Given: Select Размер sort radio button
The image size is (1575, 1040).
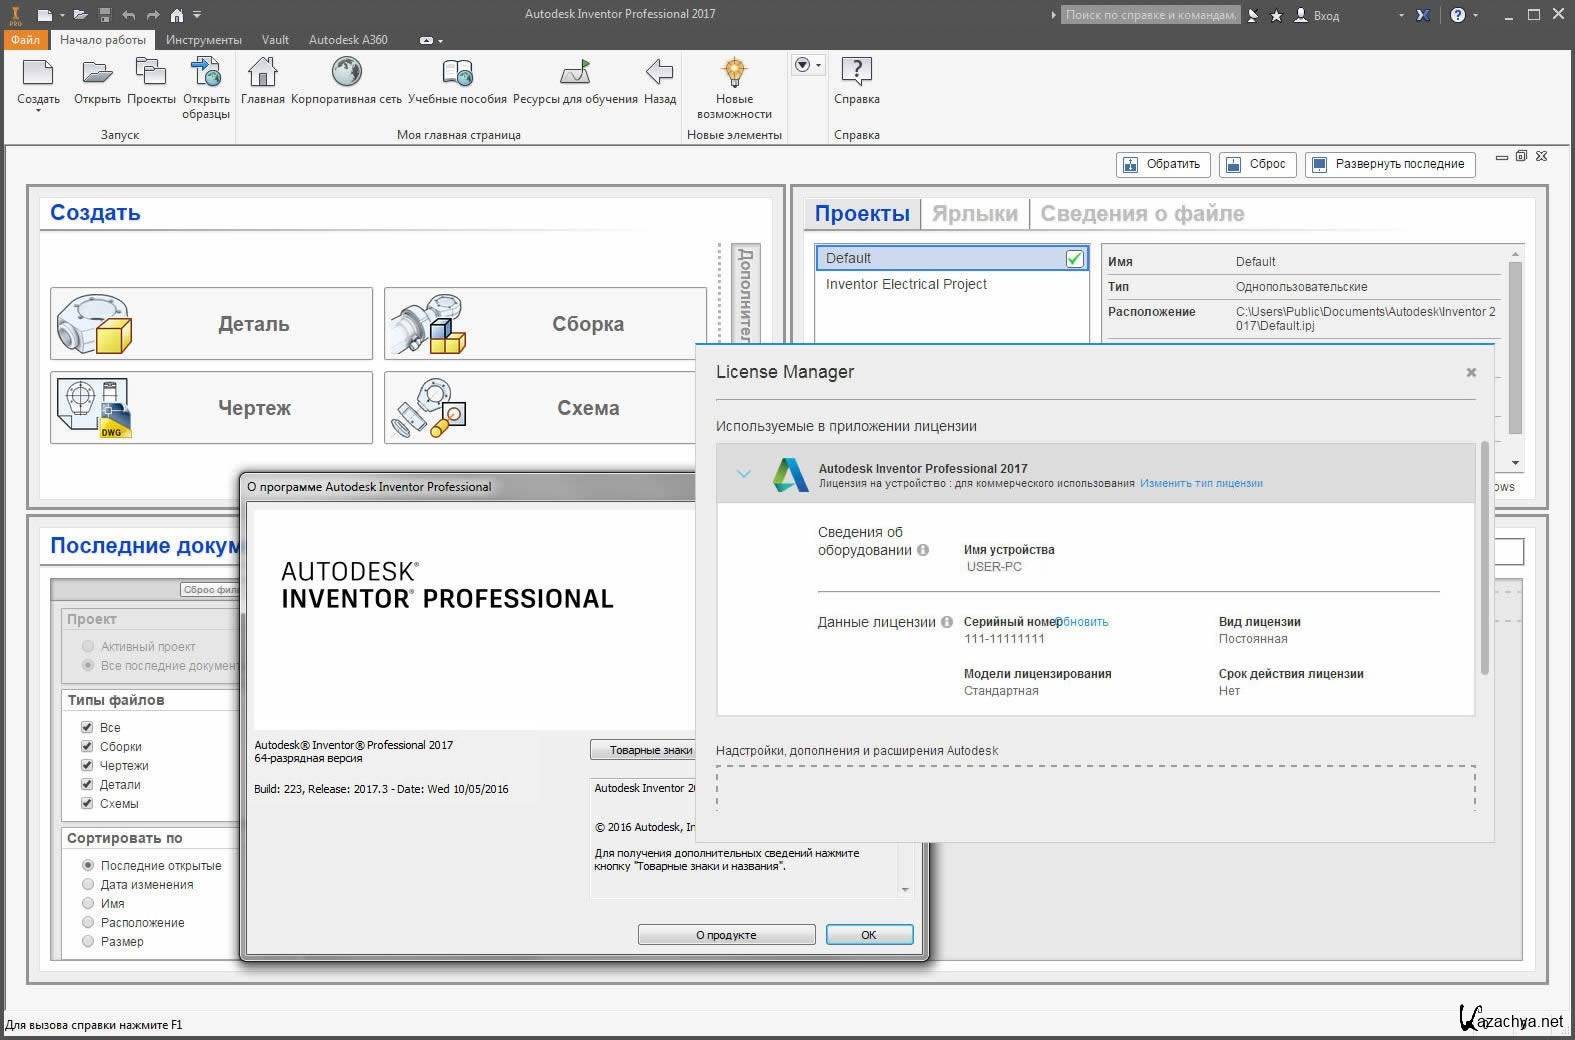Looking at the screenshot, I should [88, 941].
